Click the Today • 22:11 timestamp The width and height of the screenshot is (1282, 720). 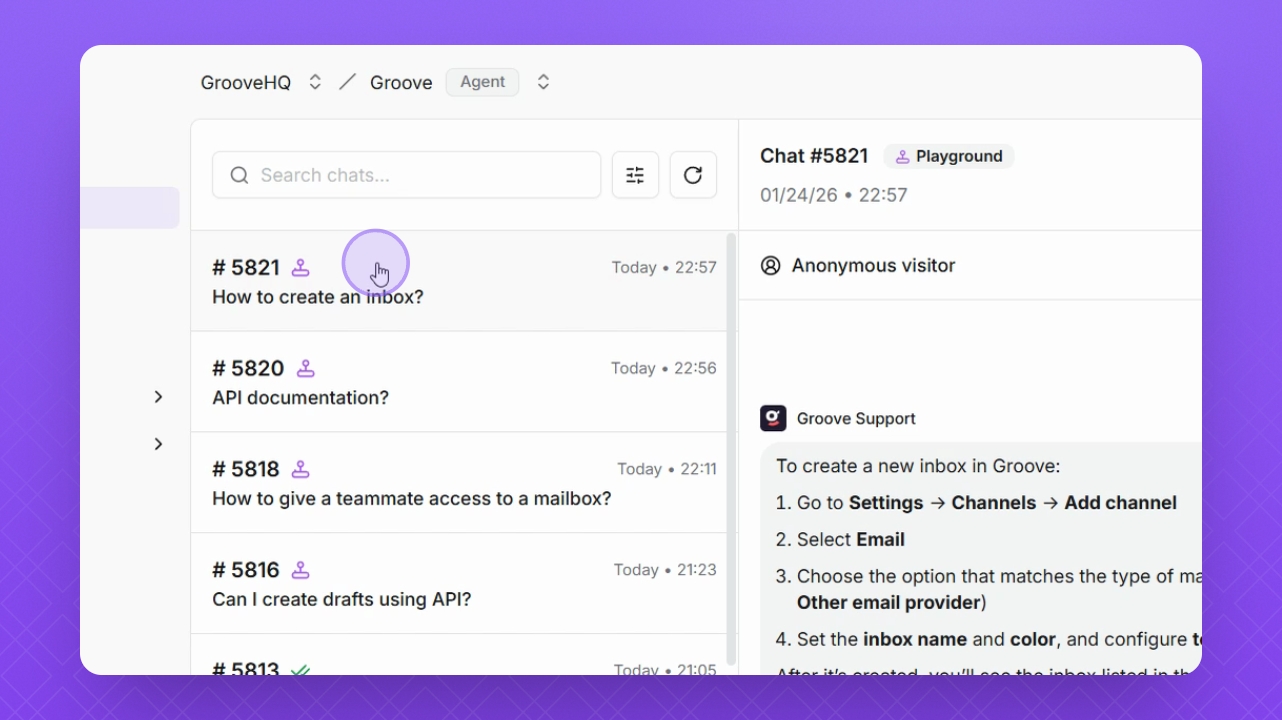pyautogui.click(x=667, y=469)
